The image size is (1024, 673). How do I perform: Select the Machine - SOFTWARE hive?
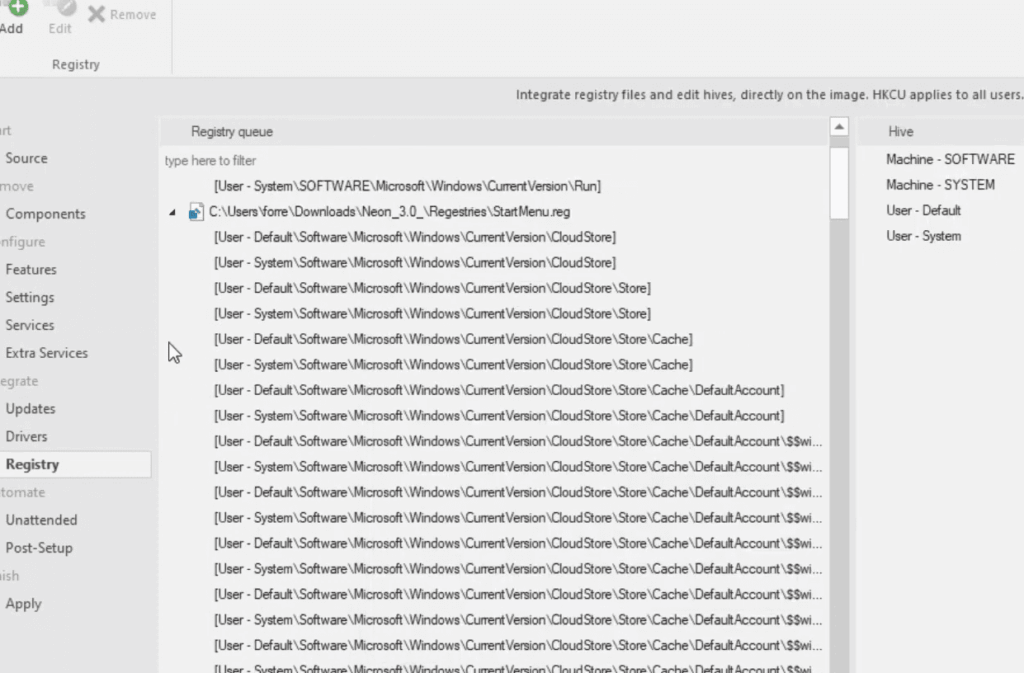[x=949, y=158]
